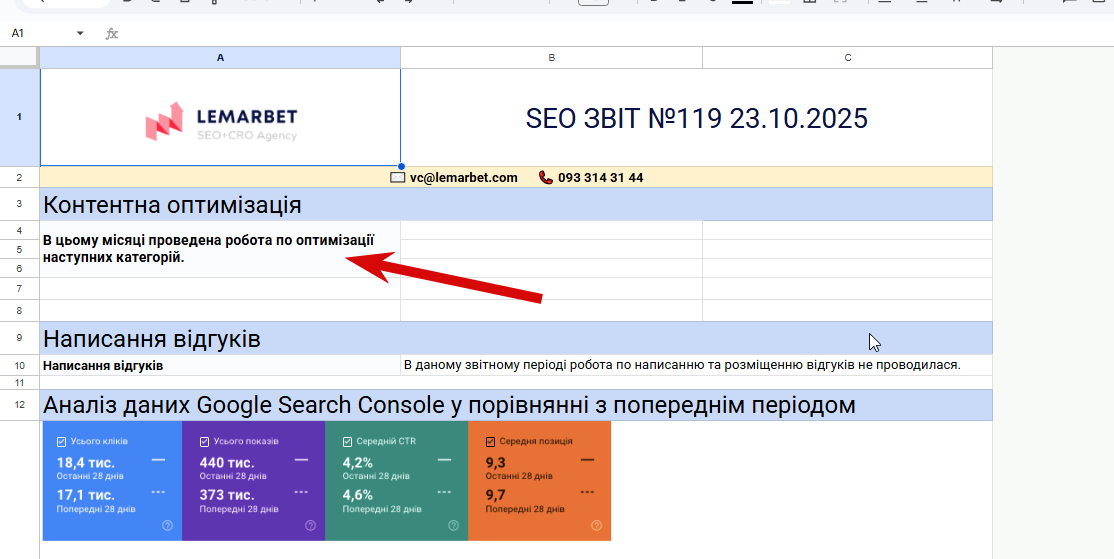Select row 10 header

coord(20,365)
